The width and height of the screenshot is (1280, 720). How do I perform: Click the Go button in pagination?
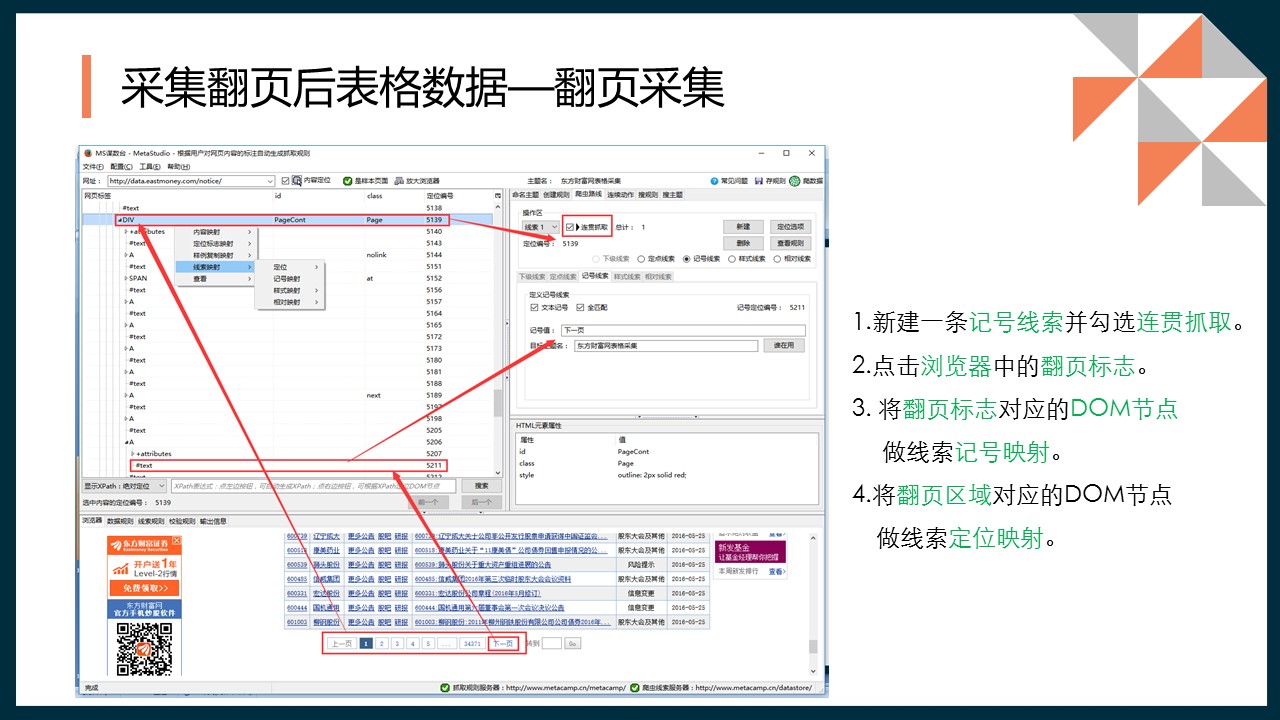pyautogui.click(x=573, y=644)
